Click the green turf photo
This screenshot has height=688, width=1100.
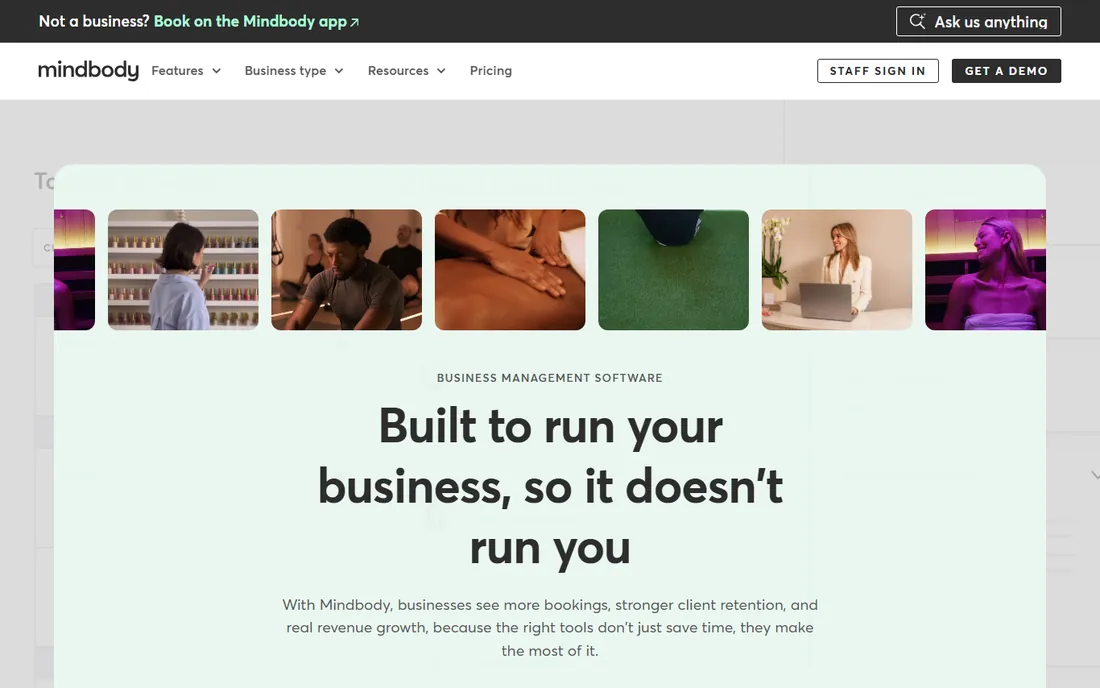pos(673,269)
